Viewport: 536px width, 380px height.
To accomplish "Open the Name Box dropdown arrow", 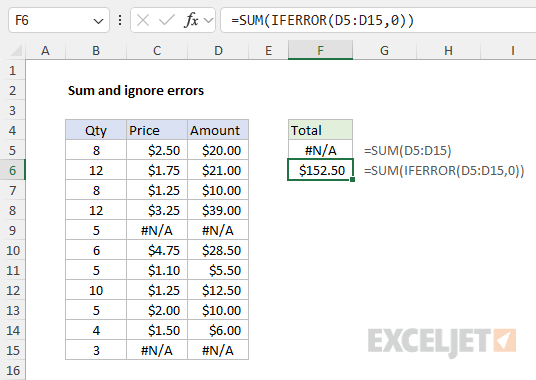I will click(98, 21).
